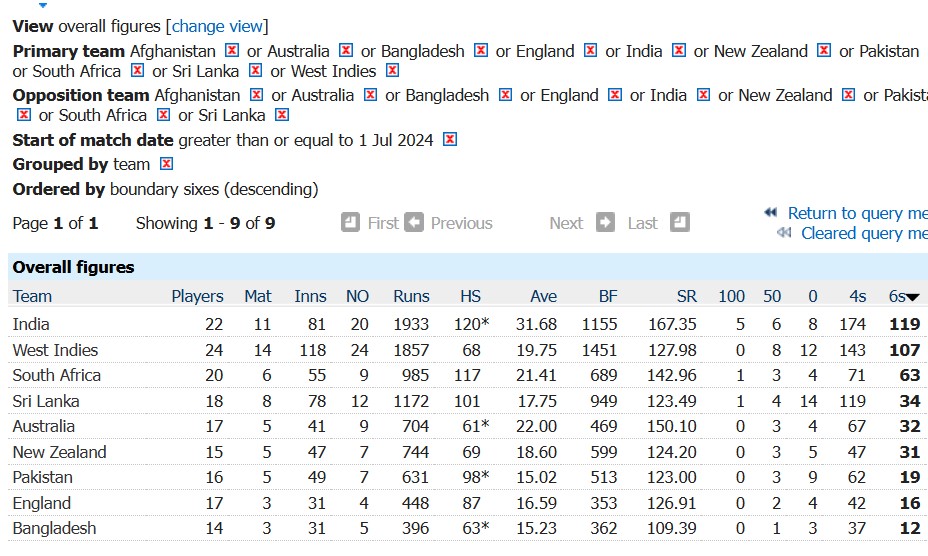
Task: Open Cleared query menu link
Action: 864,233
